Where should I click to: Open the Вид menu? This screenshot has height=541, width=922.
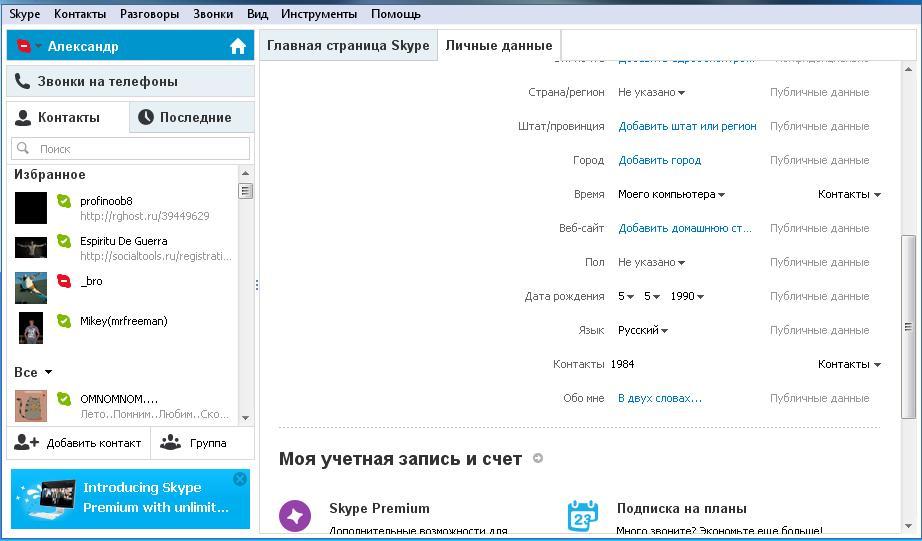pyautogui.click(x=257, y=14)
